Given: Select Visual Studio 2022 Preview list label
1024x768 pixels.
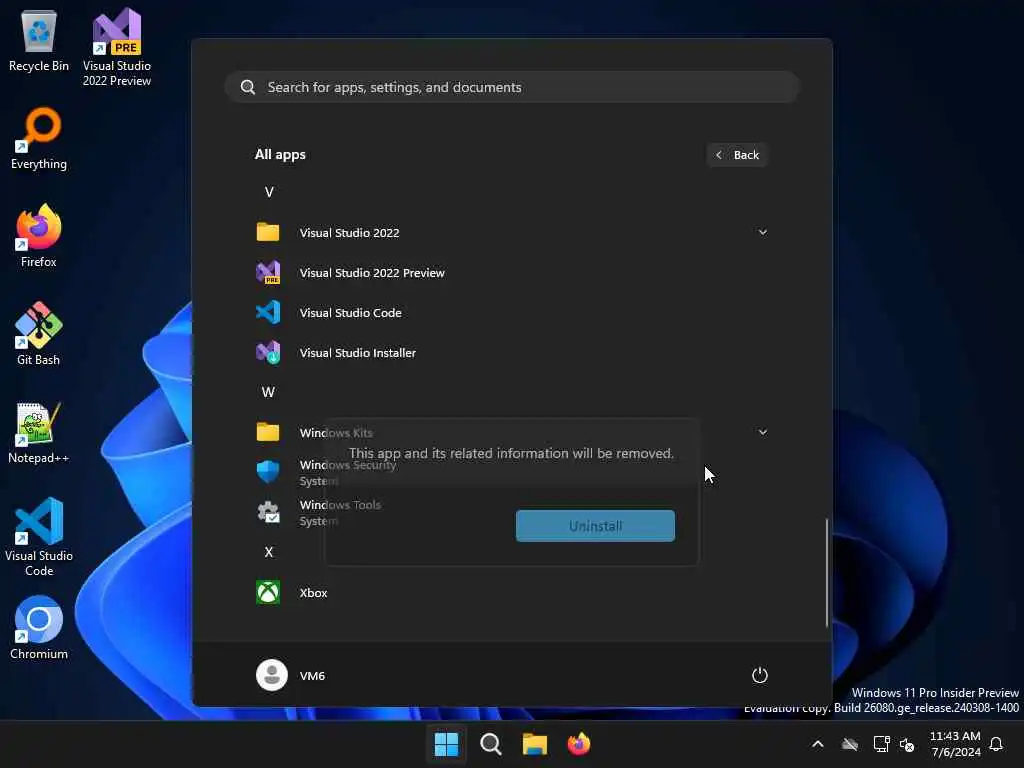Looking at the screenshot, I should coord(372,272).
